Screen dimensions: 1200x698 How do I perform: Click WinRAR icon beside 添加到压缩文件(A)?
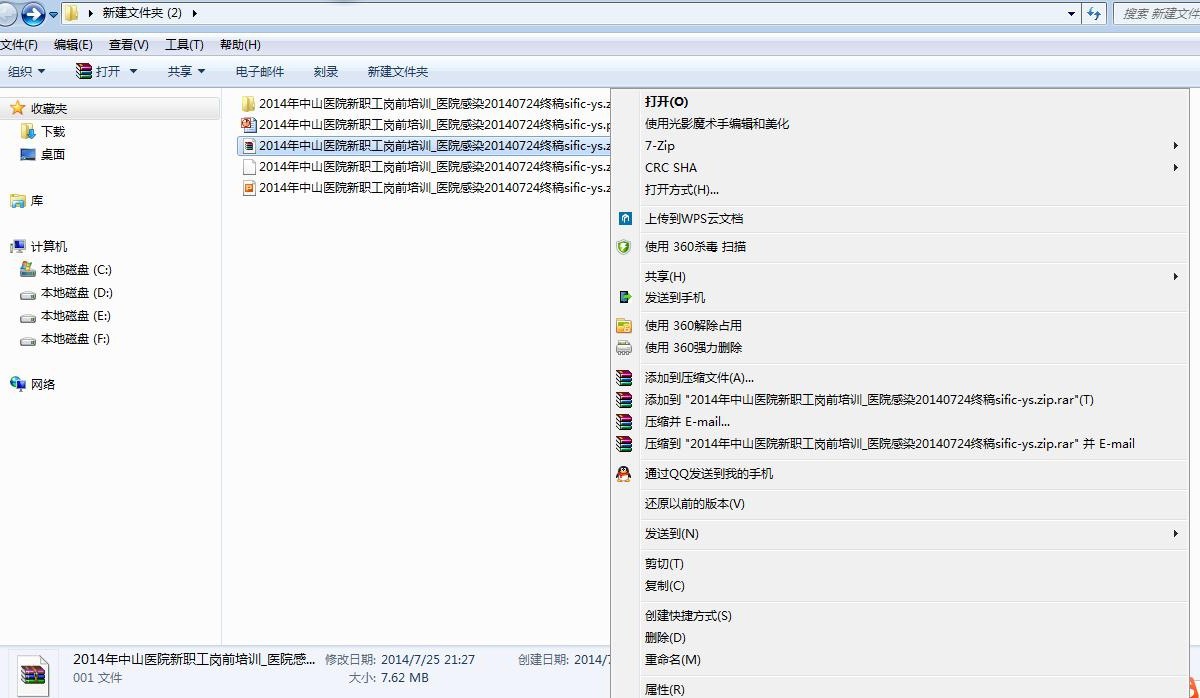click(x=624, y=378)
